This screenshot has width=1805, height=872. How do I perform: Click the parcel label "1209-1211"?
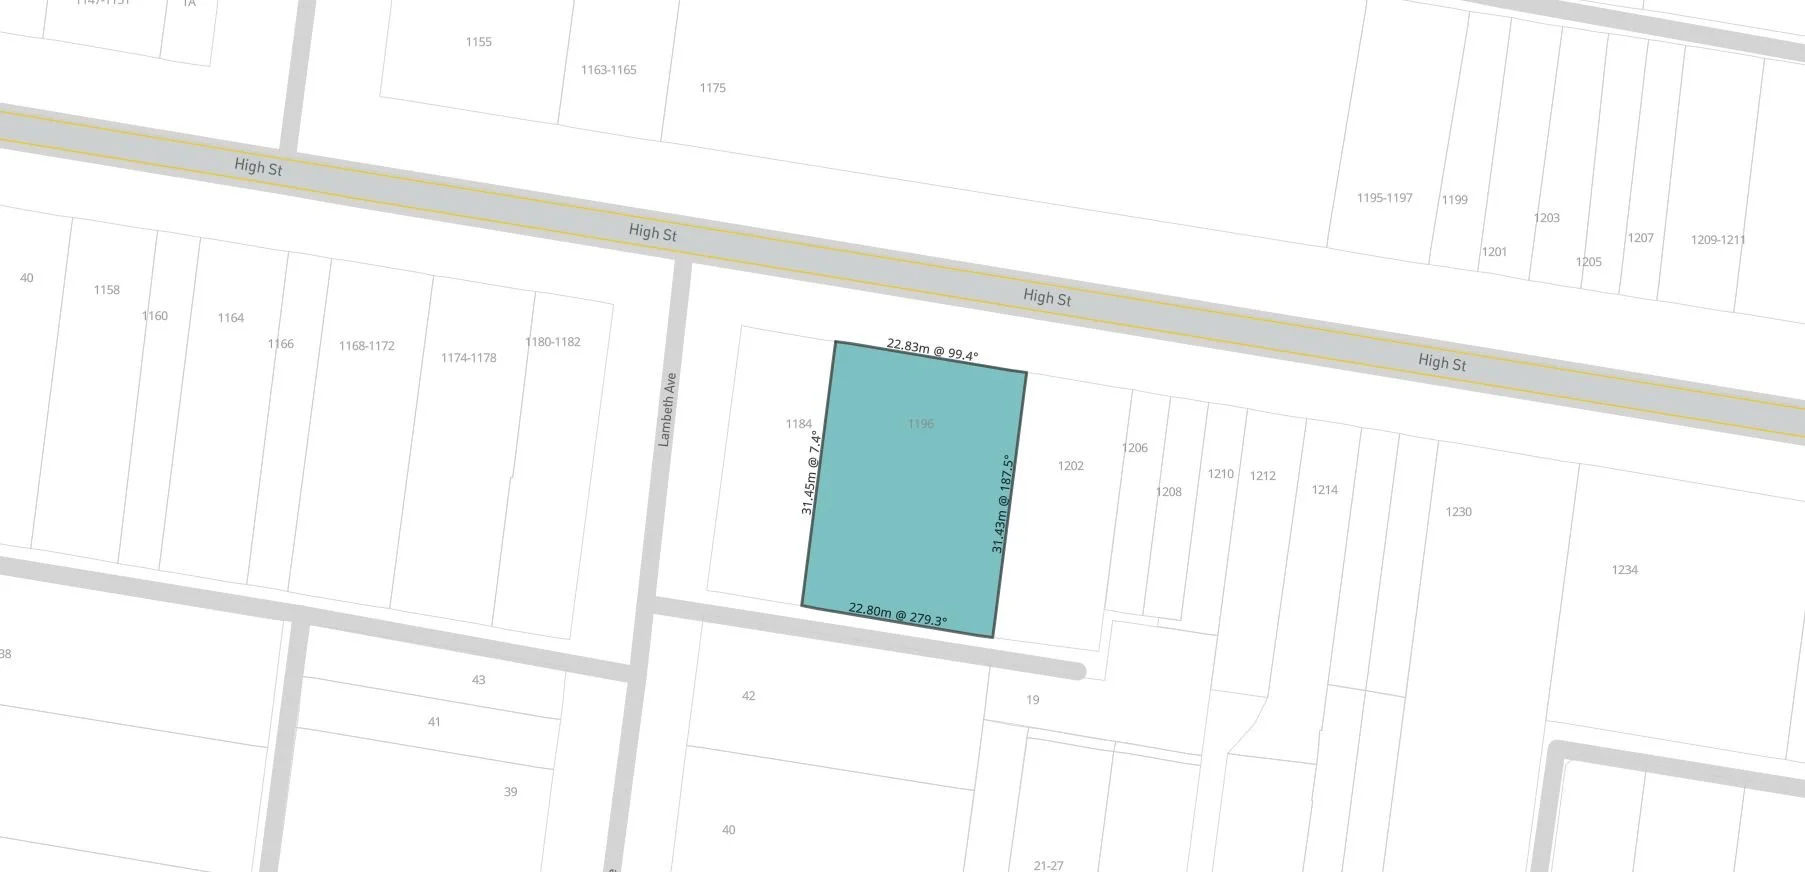click(x=1719, y=240)
